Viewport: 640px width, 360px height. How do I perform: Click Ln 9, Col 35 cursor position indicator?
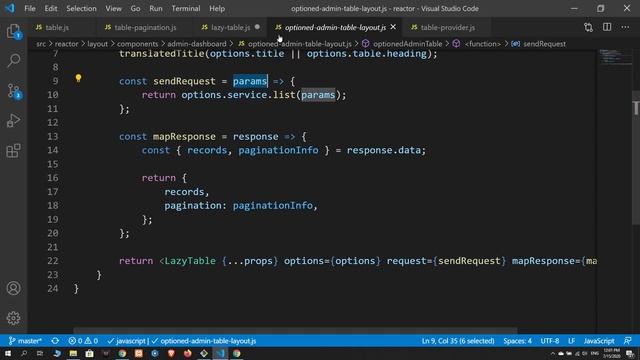[458, 341]
